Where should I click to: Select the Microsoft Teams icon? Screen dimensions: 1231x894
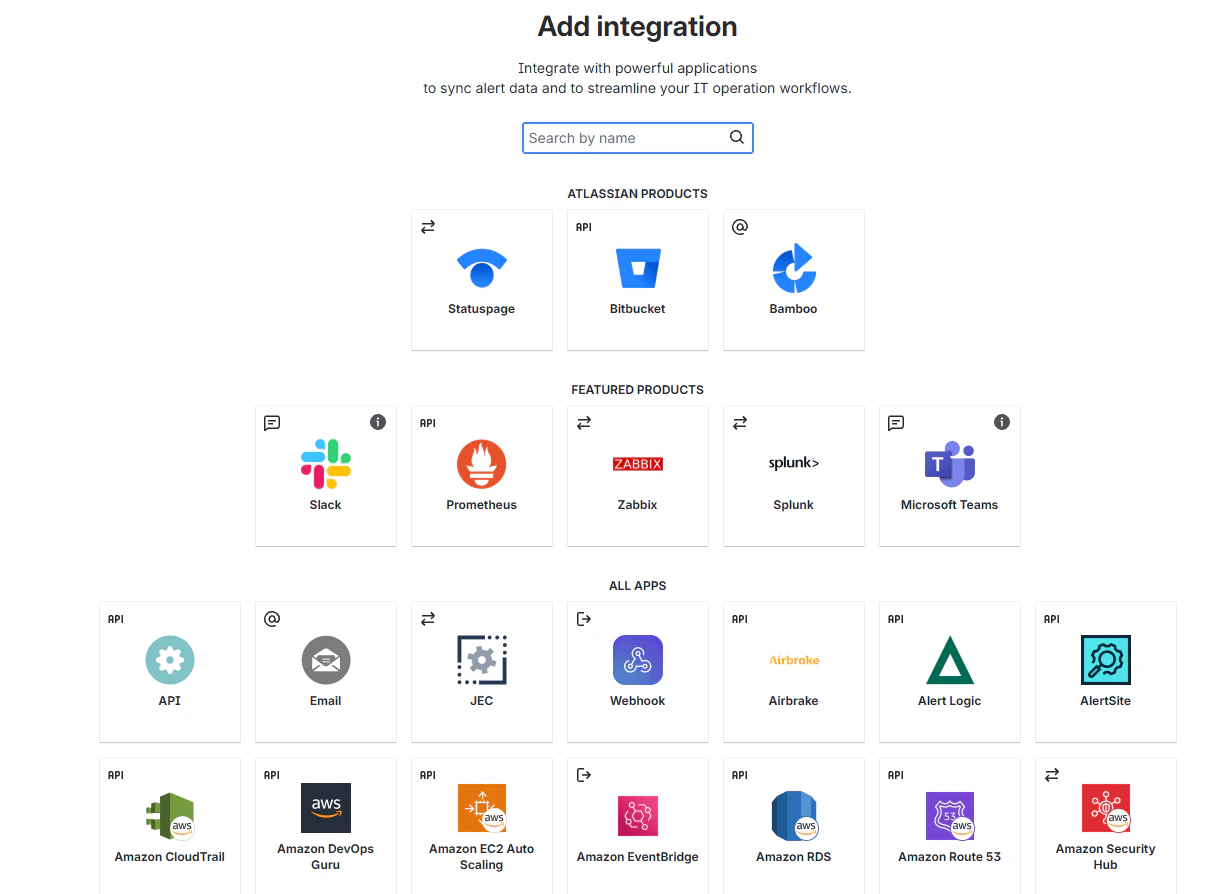coord(950,464)
